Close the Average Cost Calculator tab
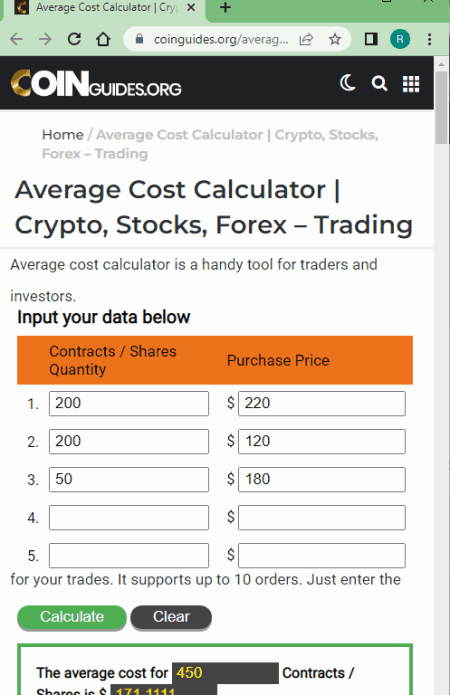Viewport: 450px width, 695px height. pos(191,8)
